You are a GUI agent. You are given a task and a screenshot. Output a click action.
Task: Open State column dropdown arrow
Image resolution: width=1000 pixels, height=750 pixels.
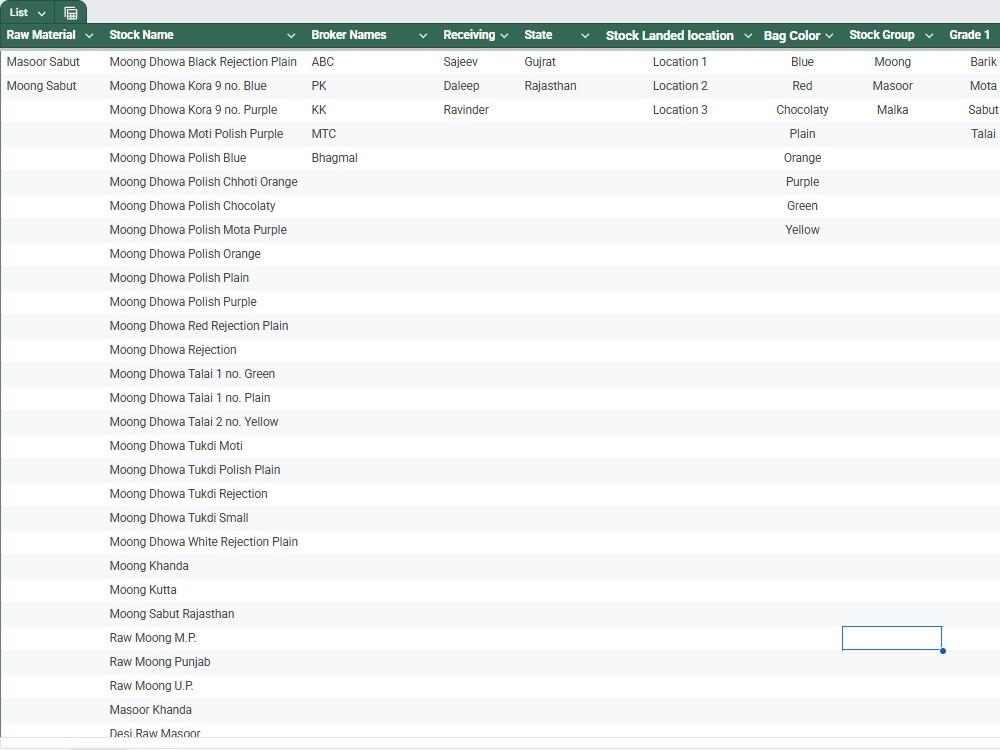[585, 36]
